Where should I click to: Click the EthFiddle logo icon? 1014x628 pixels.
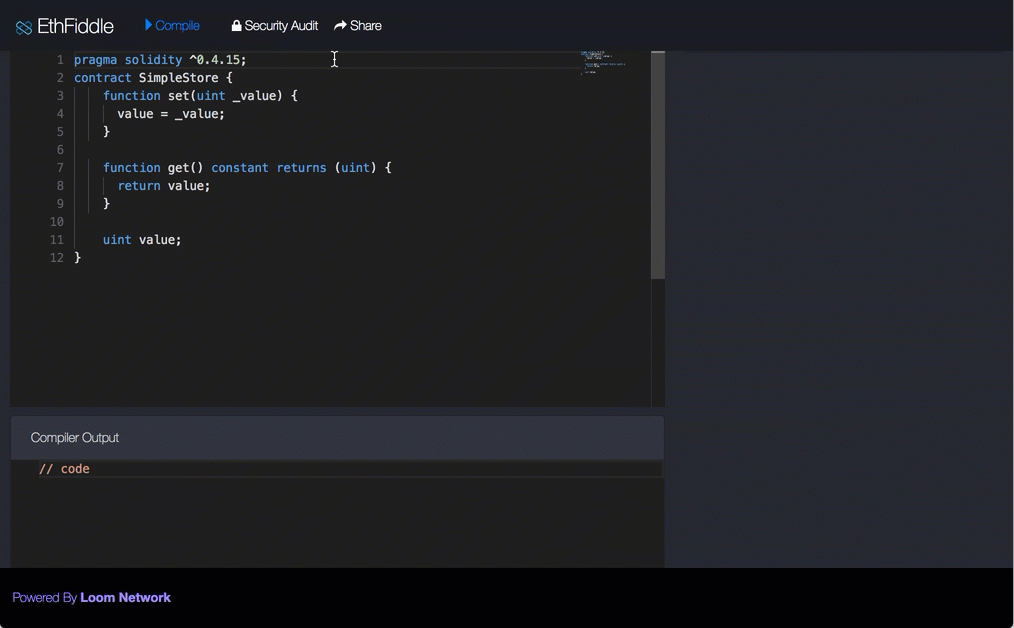coord(24,27)
